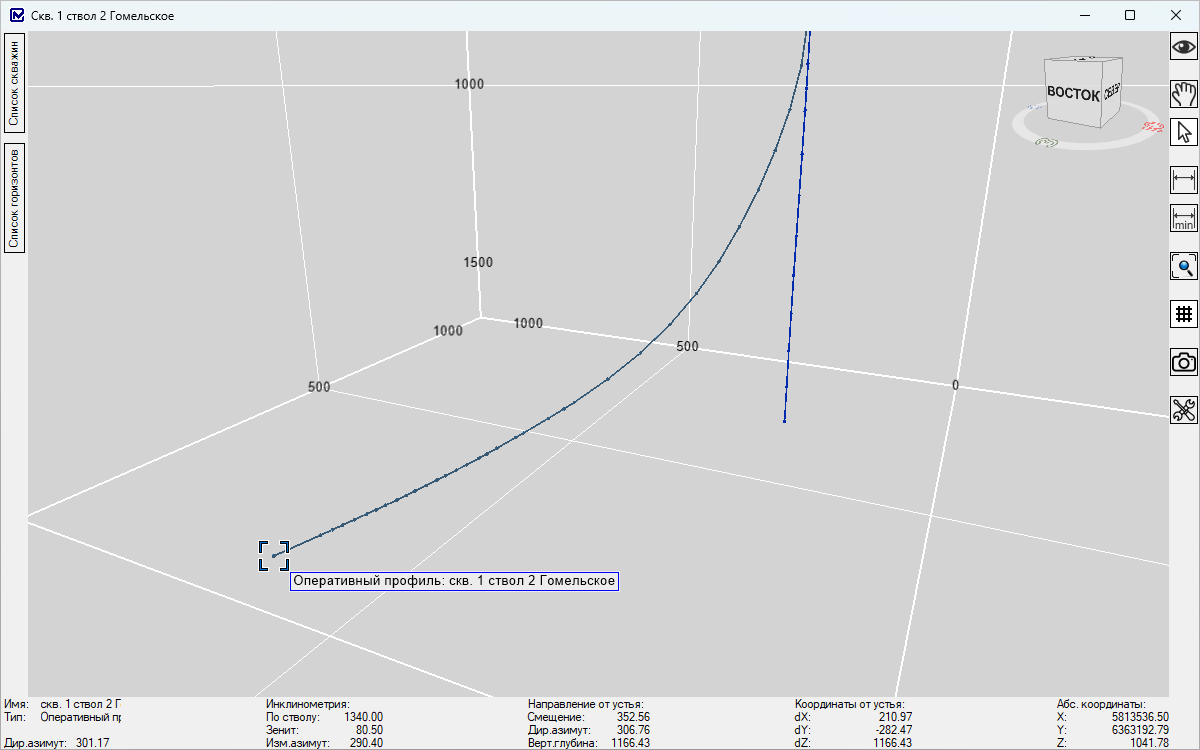The height and width of the screenshot is (750, 1200).
Task: Take a snapshot with the camera icon
Action: click(x=1184, y=362)
